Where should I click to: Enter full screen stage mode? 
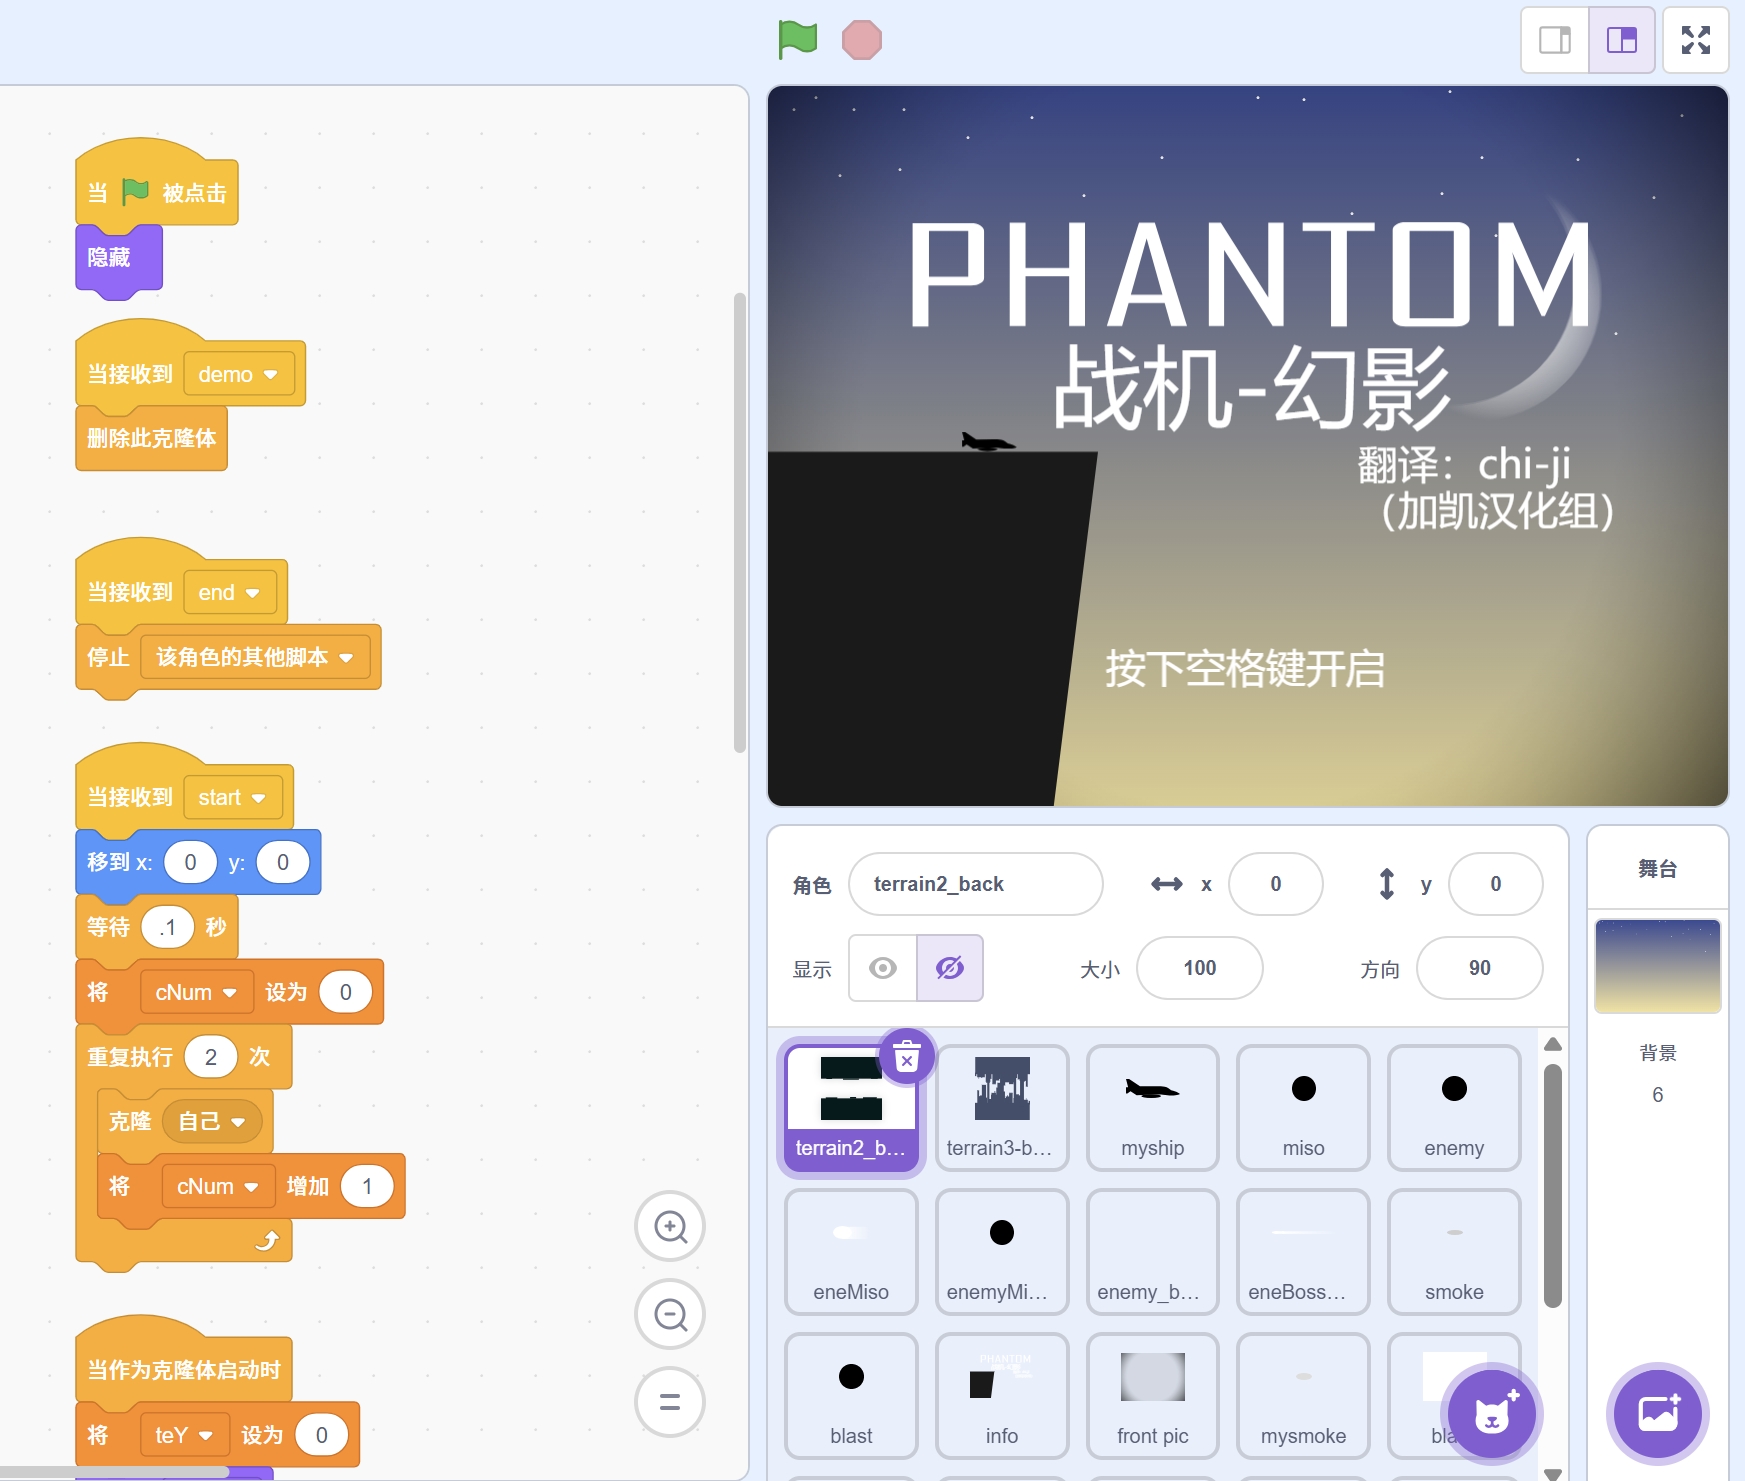pyautogui.click(x=1695, y=40)
